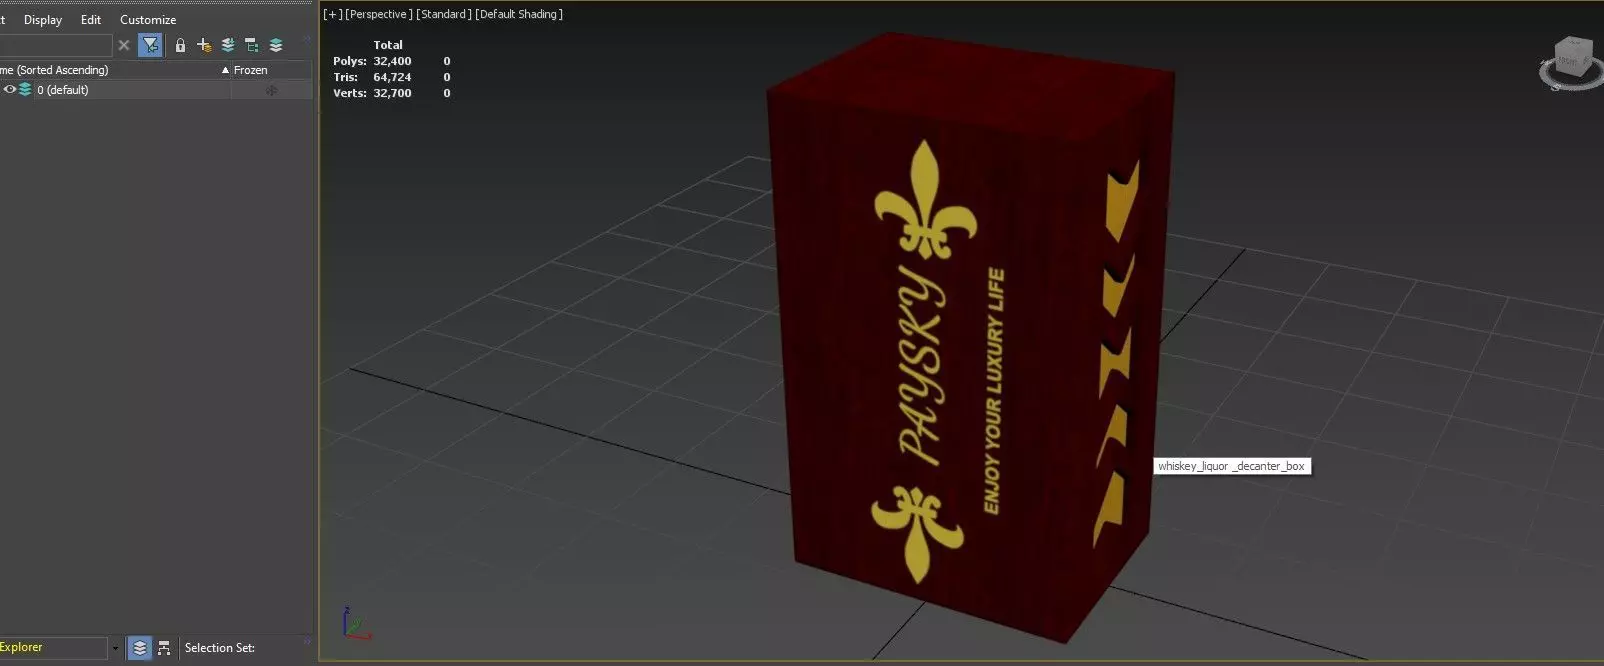Switch to Sort by Layer mode
1604x666 pixels.
pyautogui.click(x=140, y=648)
